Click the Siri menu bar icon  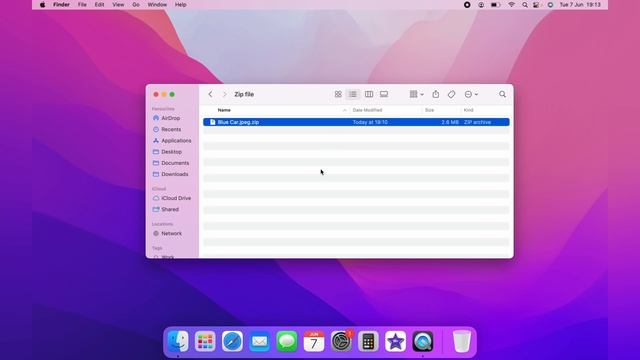[x=550, y=5]
